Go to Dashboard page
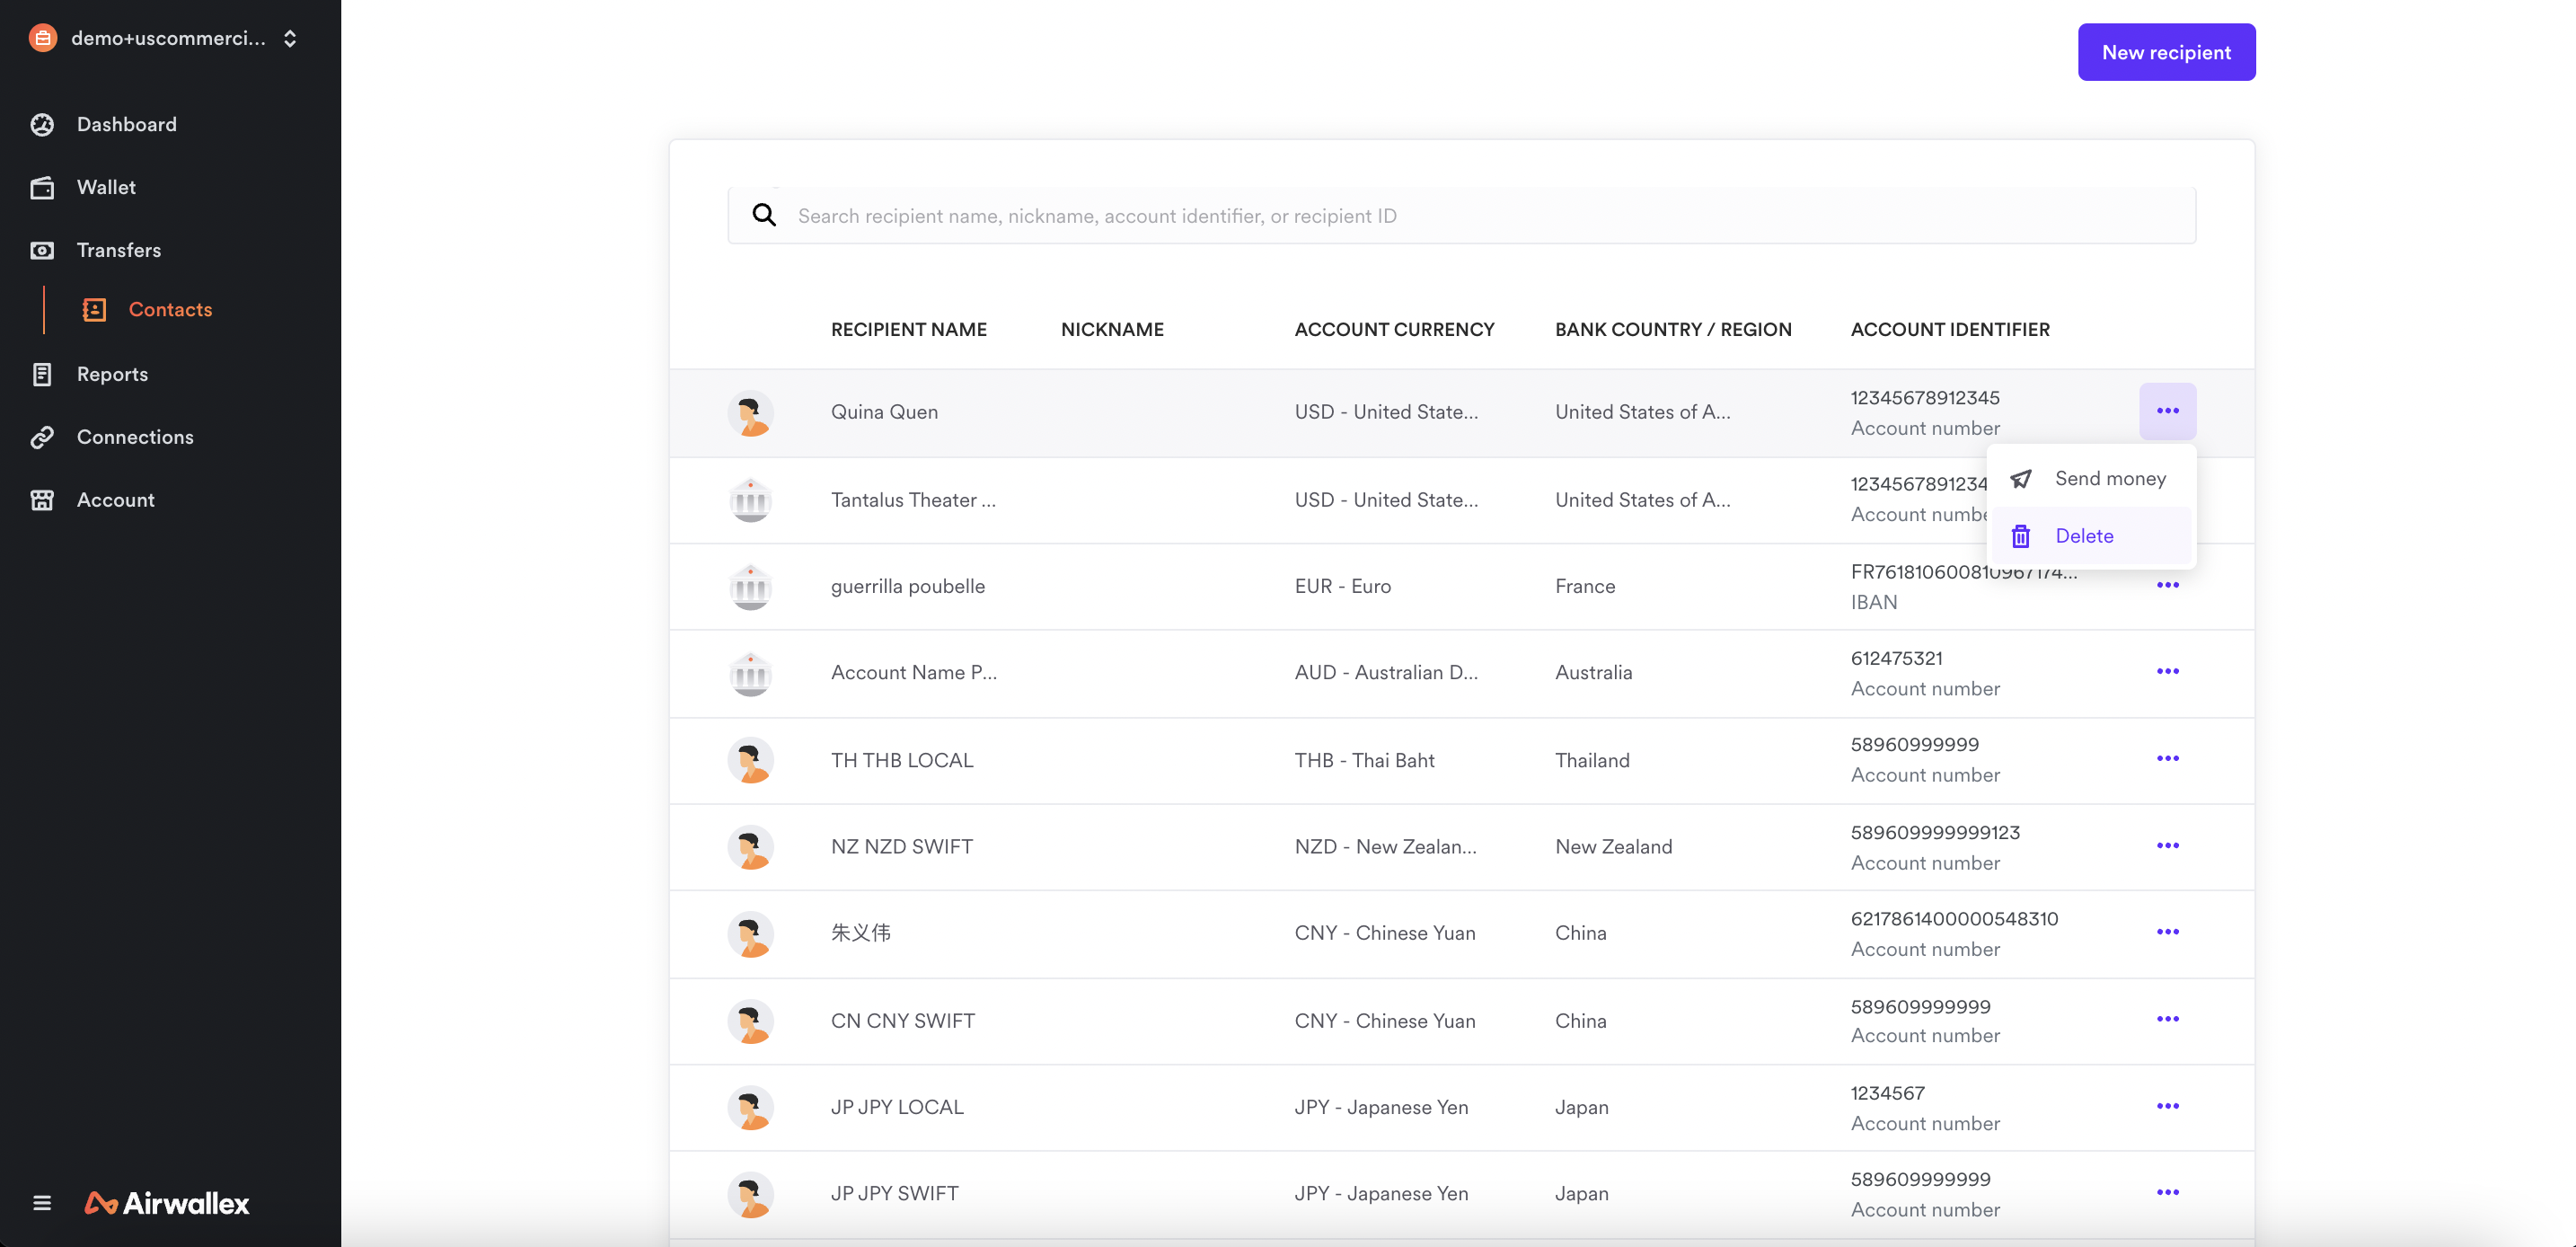The width and height of the screenshot is (2576, 1247). [x=126, y=125]
